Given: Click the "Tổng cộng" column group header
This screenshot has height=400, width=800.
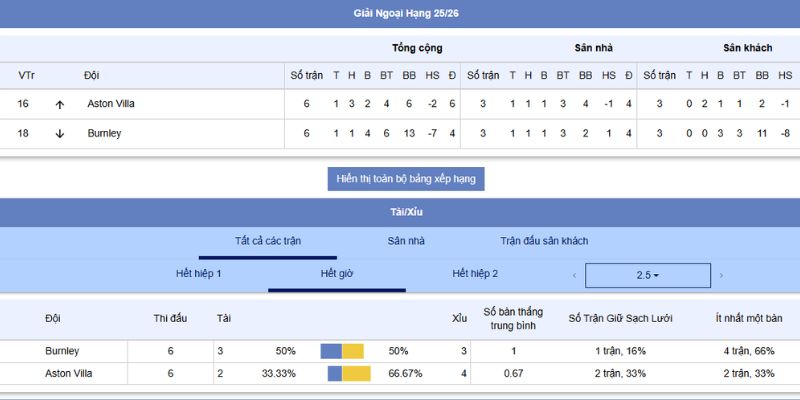Looking at the screenshot, I should tap(417, 48).
